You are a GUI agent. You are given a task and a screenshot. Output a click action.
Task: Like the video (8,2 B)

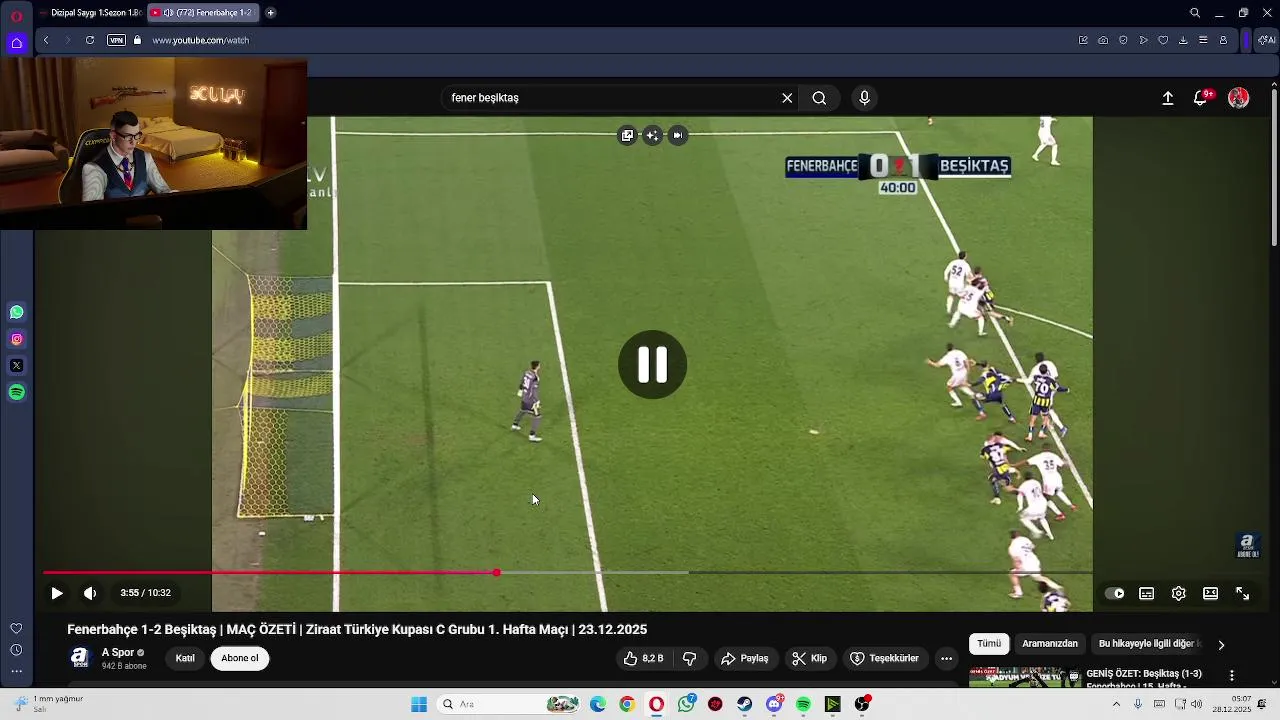(x=643, y=658)
